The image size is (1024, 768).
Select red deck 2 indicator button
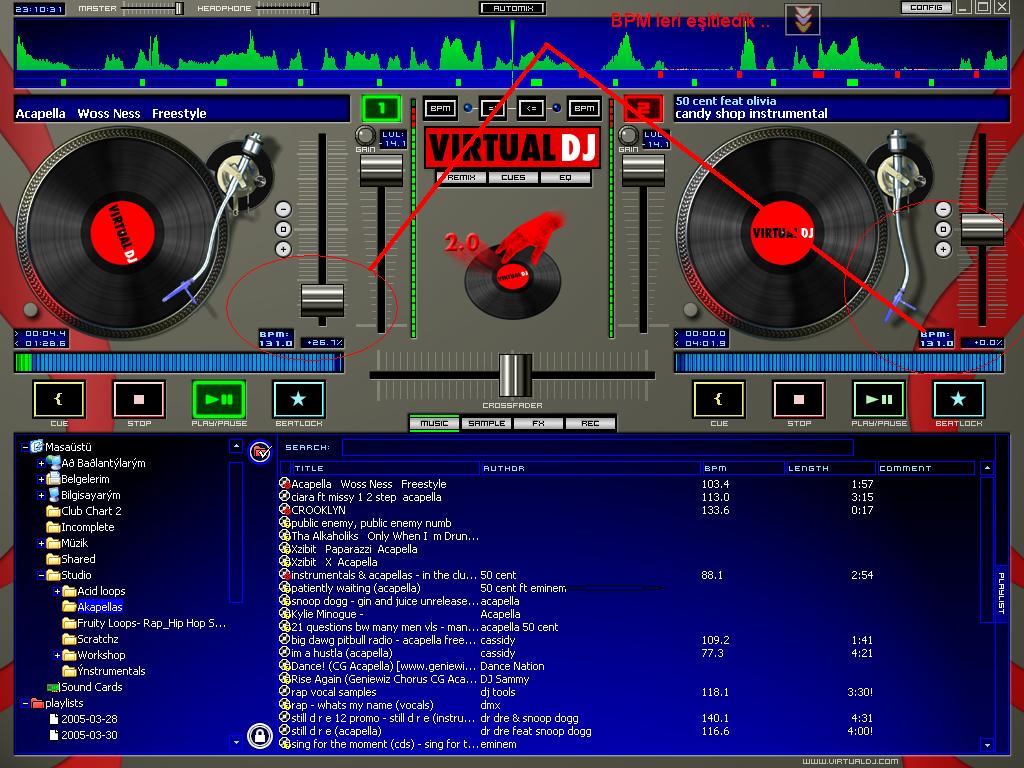tap(643, 108)
